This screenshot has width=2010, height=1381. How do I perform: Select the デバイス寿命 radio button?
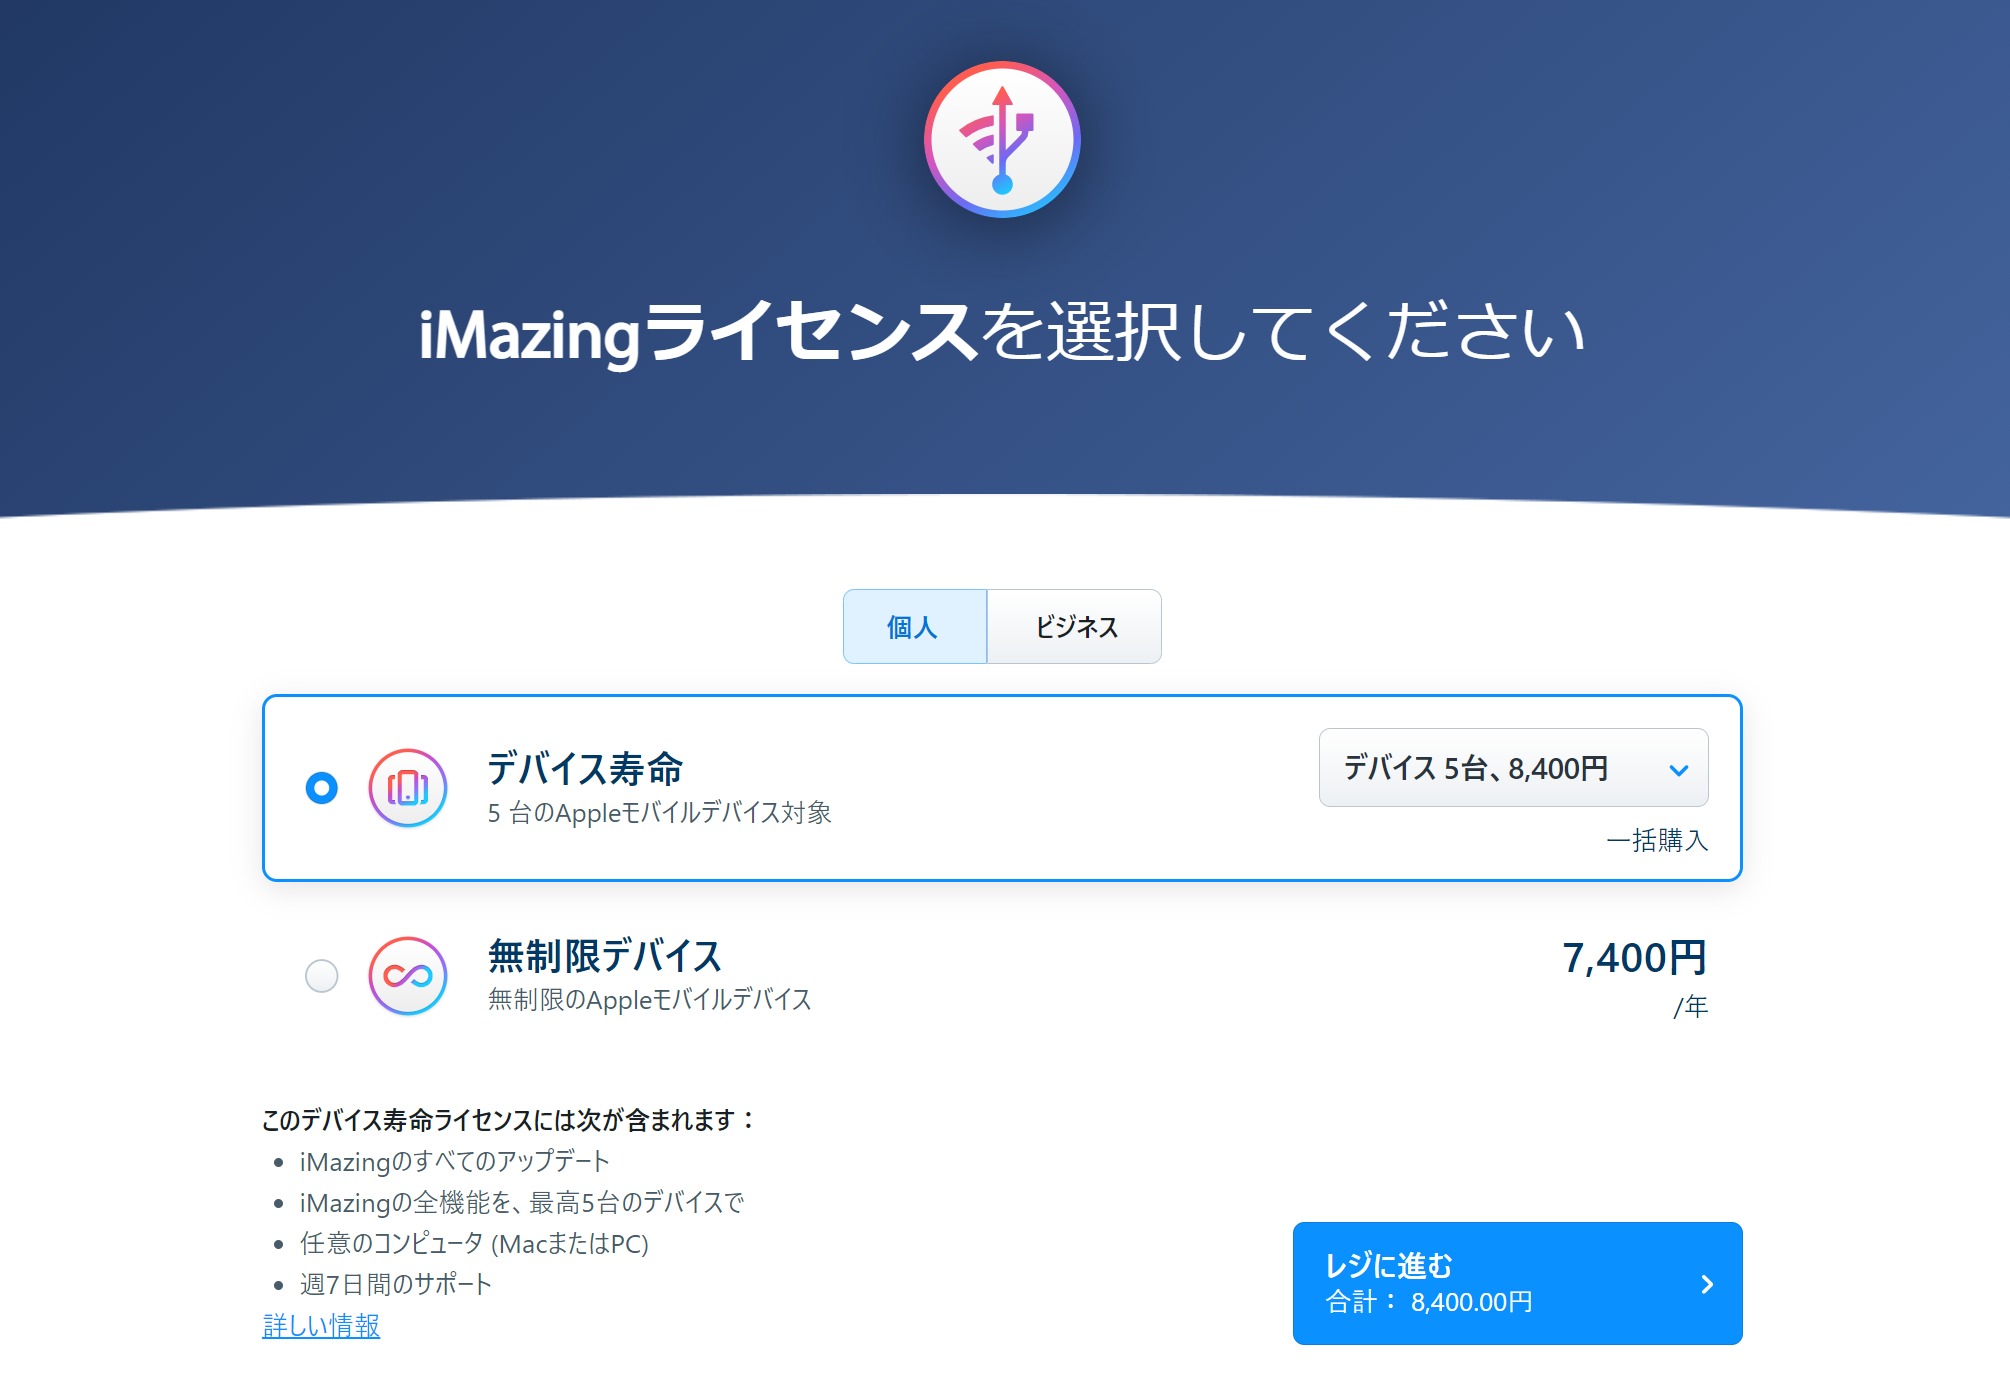pyautogui.click(x=322, y=788)
